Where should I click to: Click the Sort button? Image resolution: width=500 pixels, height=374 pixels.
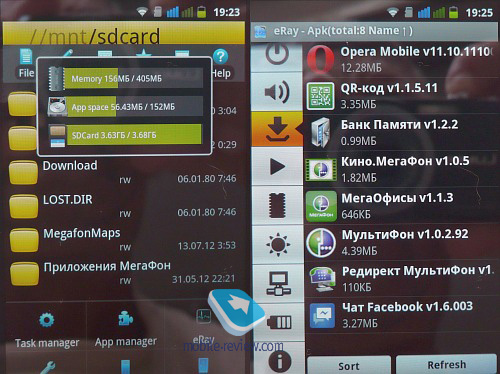pos(349,365)
